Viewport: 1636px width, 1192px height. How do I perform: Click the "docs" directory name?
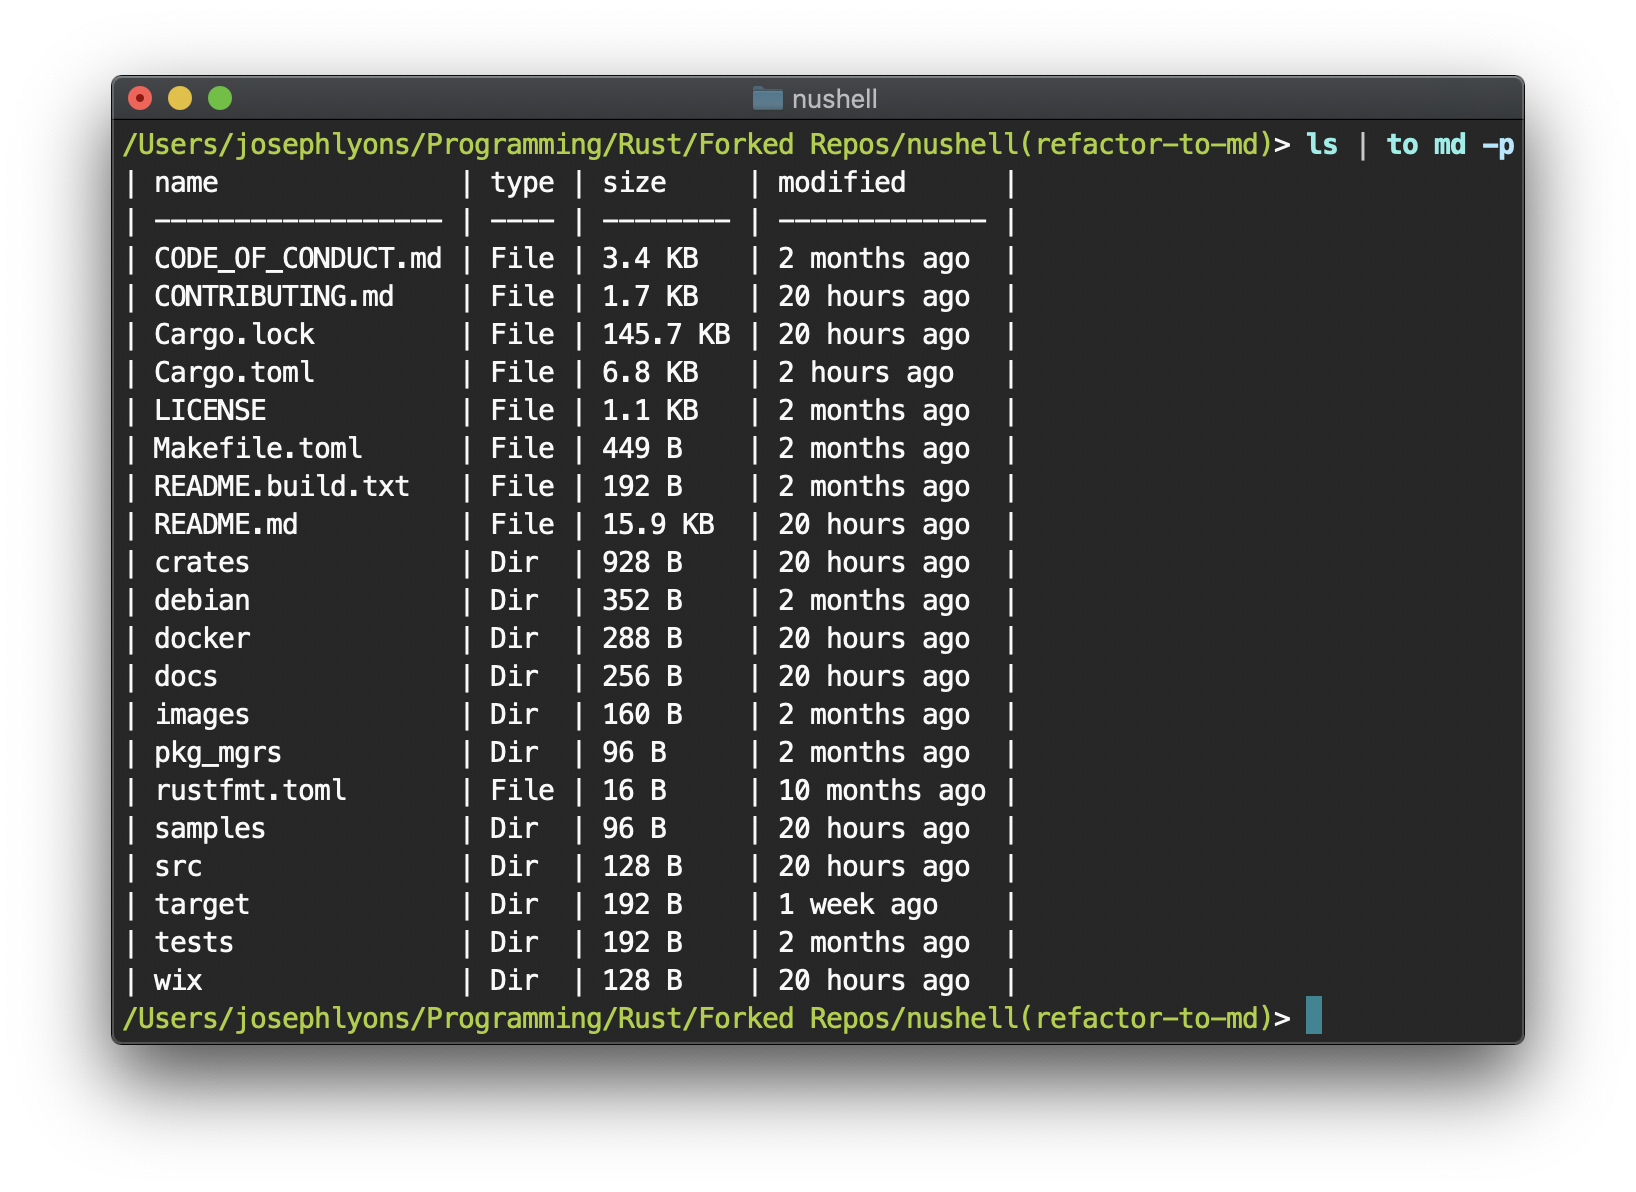pos(186,677)
